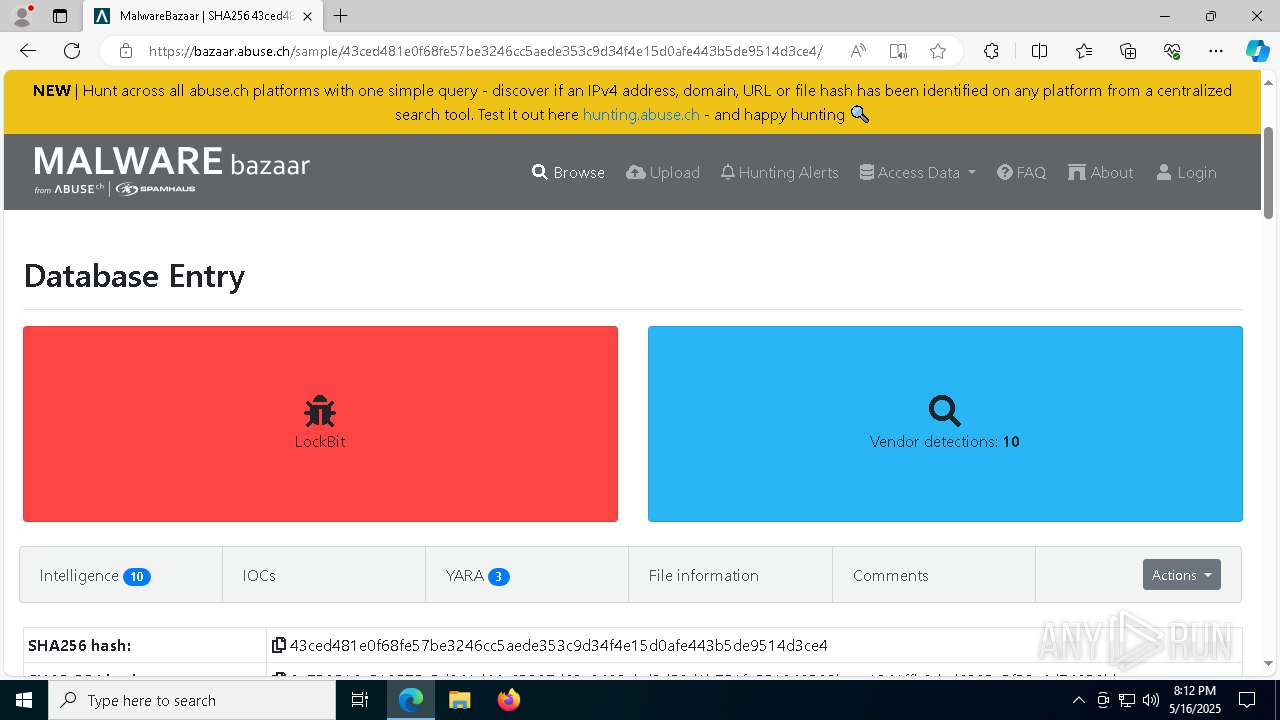Screen dimensions: 1280x720
Task: Switch to the Intelligence tab
Action: pyautogui.click(x=121, y=575)
